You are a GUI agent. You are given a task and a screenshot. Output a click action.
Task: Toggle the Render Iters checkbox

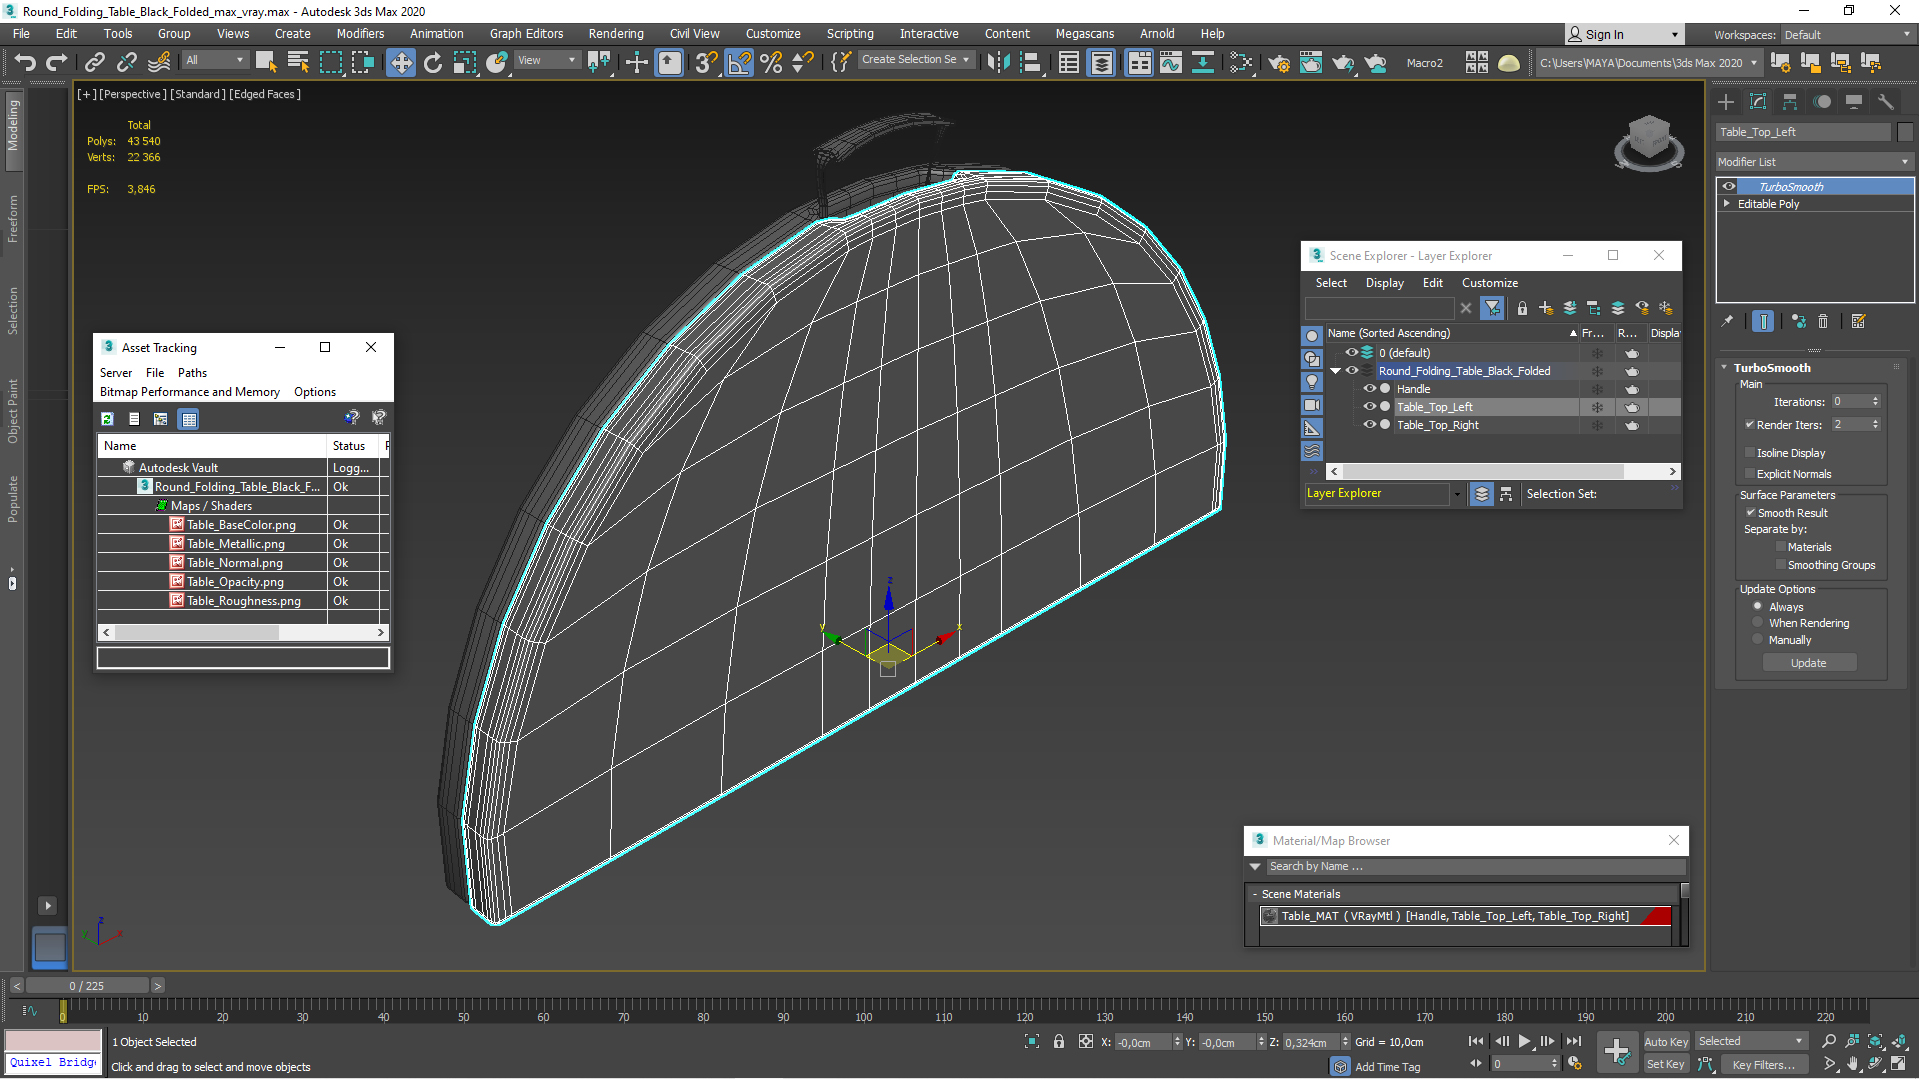[x=1750, y=425]
